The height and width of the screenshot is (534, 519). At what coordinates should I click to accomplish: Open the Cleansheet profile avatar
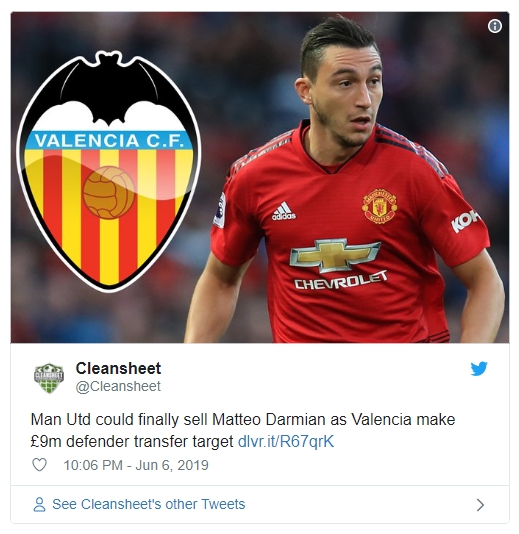coord(49,378)
